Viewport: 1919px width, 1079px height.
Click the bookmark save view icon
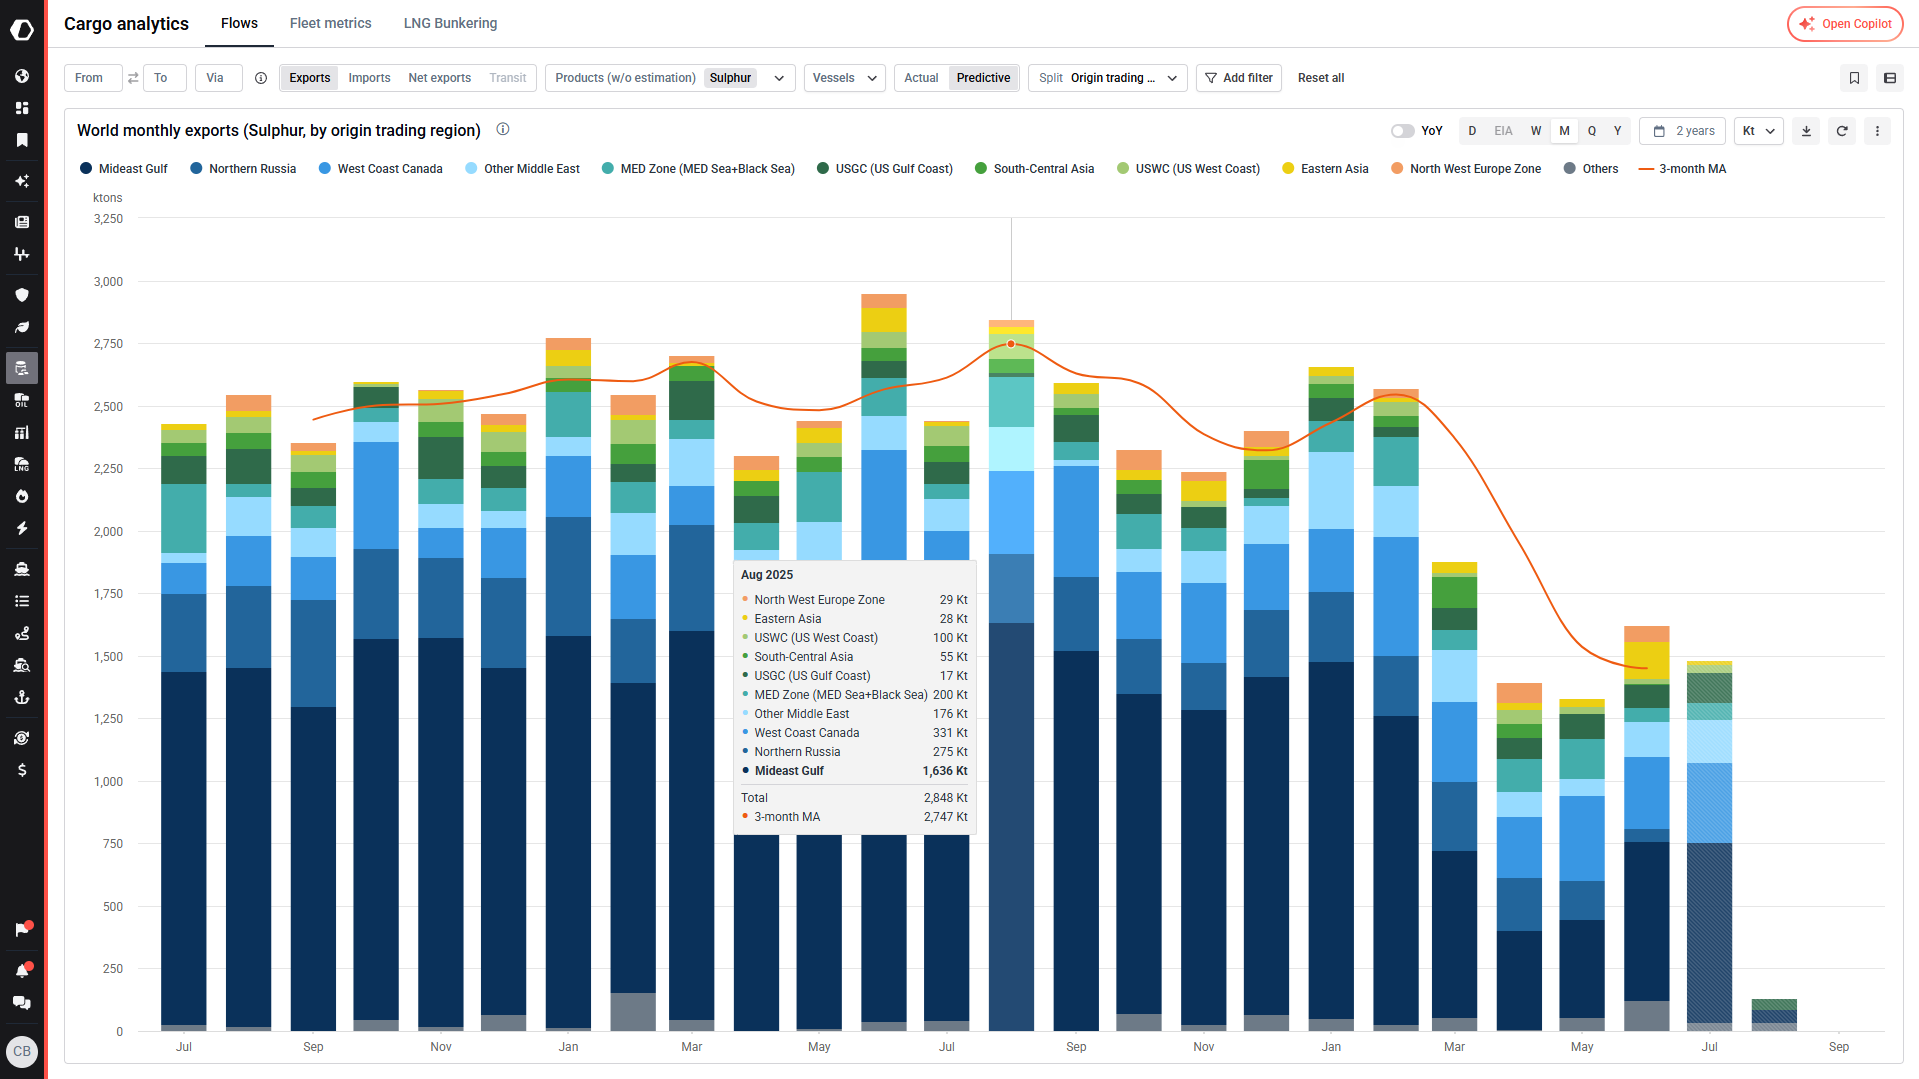[1854, 78]
